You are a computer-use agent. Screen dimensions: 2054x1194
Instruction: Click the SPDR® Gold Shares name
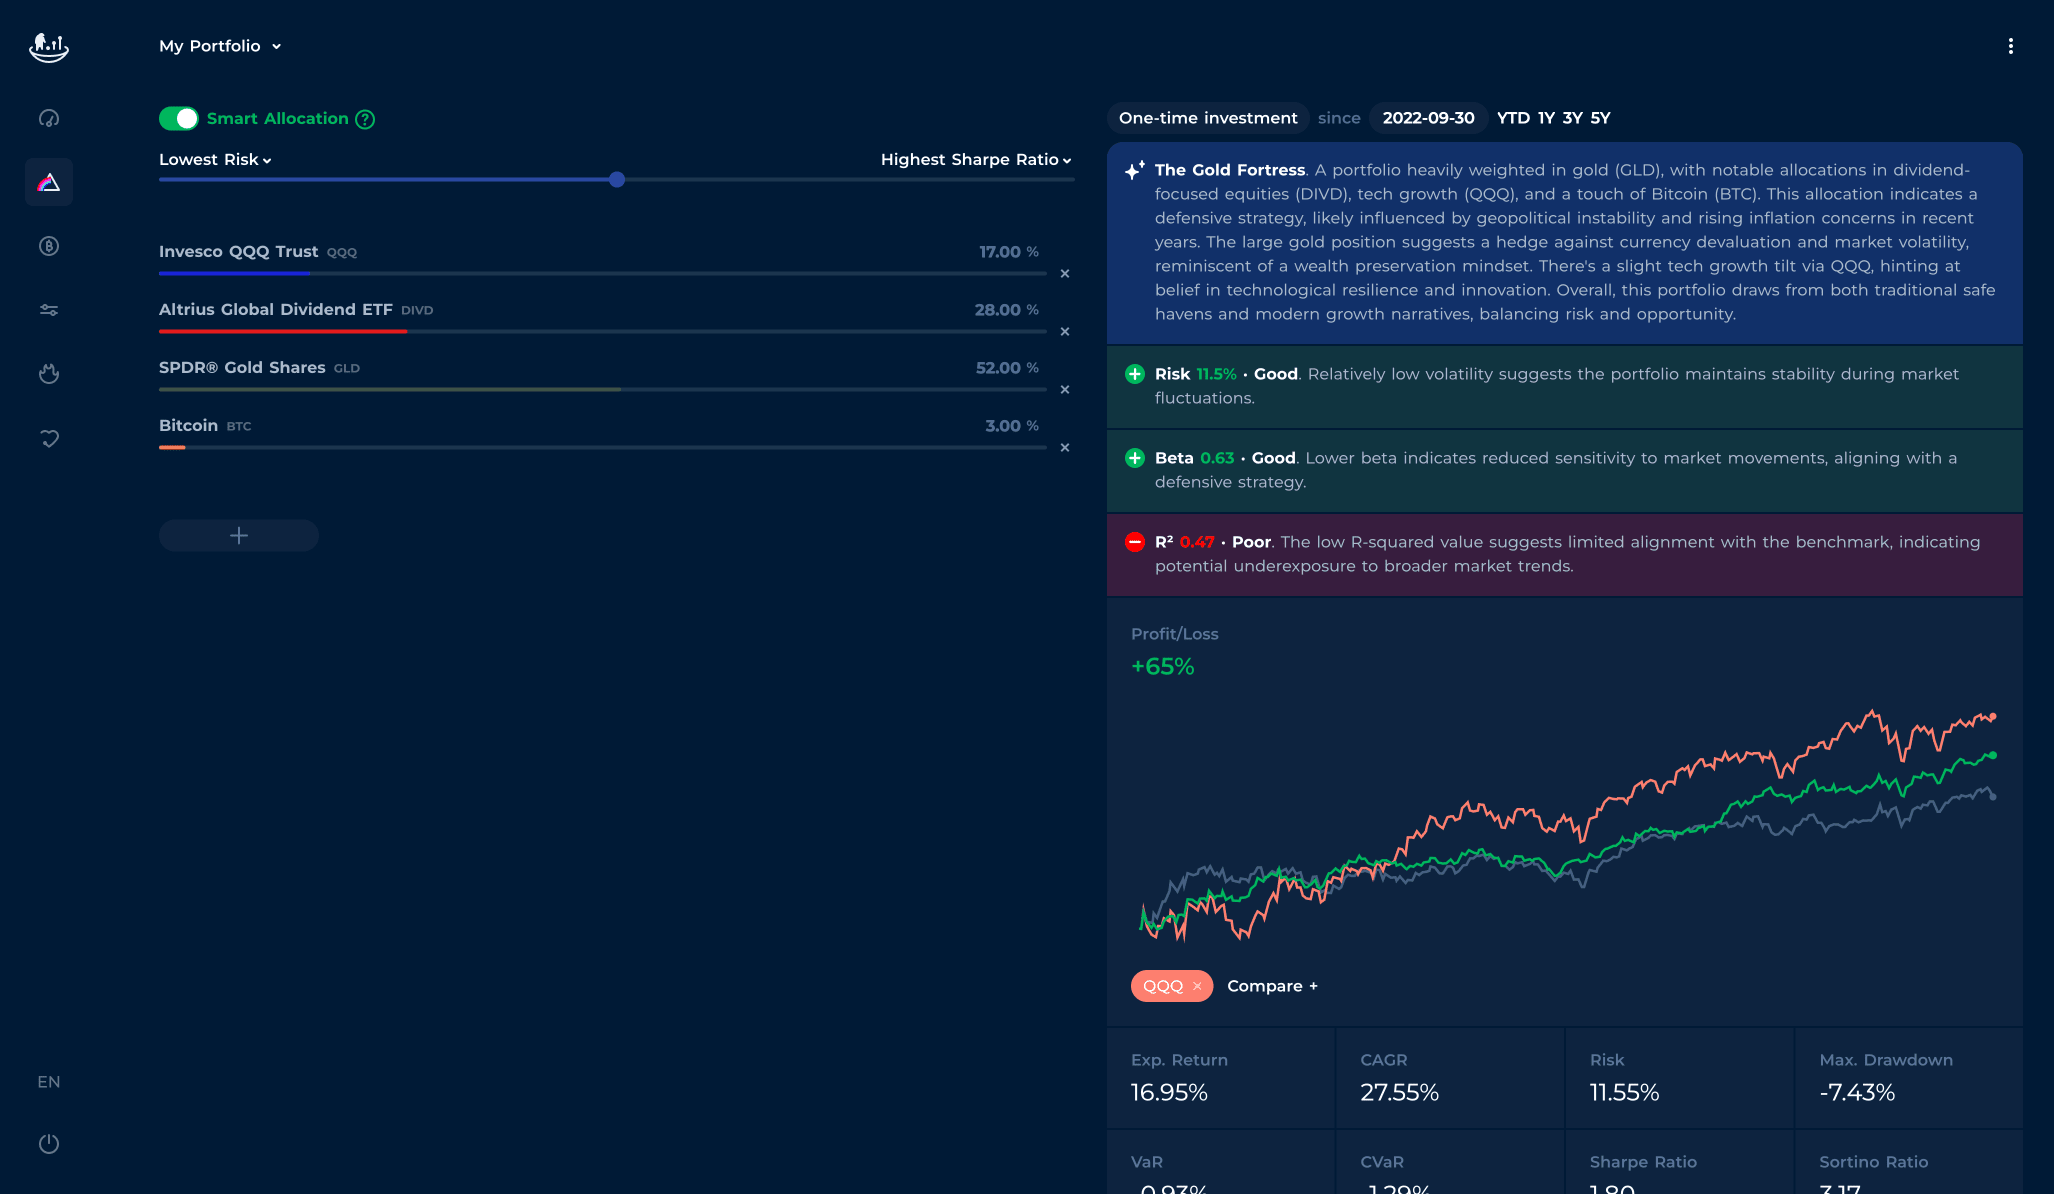[242, 368]
